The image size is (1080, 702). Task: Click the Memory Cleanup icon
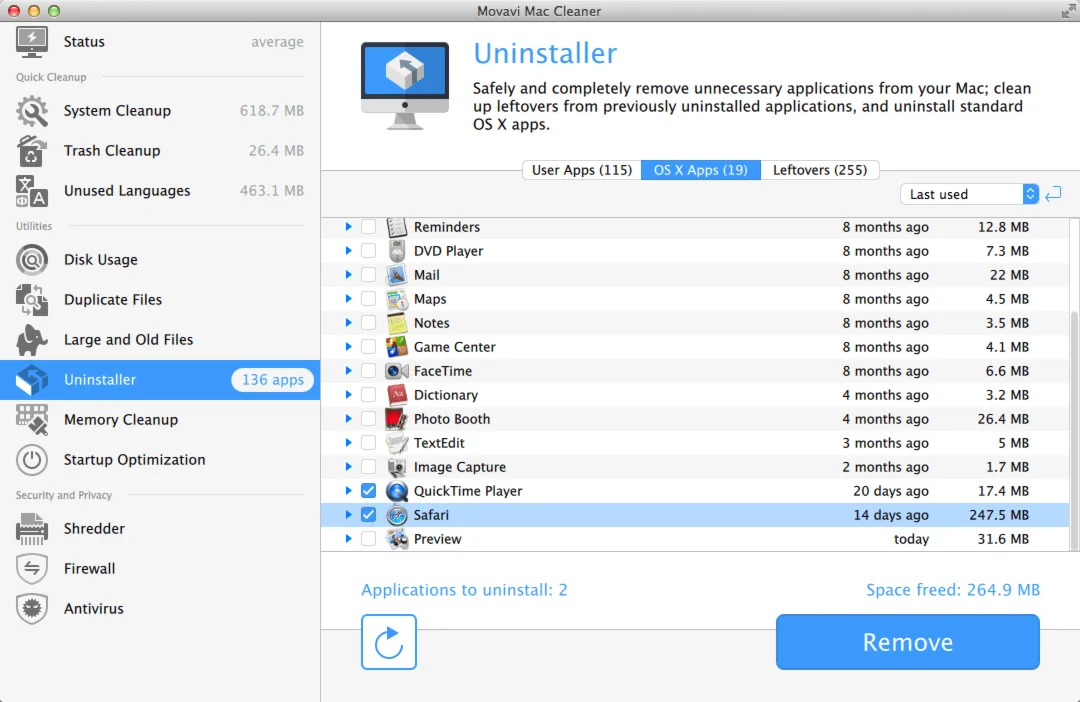click(x=32, y=420)
